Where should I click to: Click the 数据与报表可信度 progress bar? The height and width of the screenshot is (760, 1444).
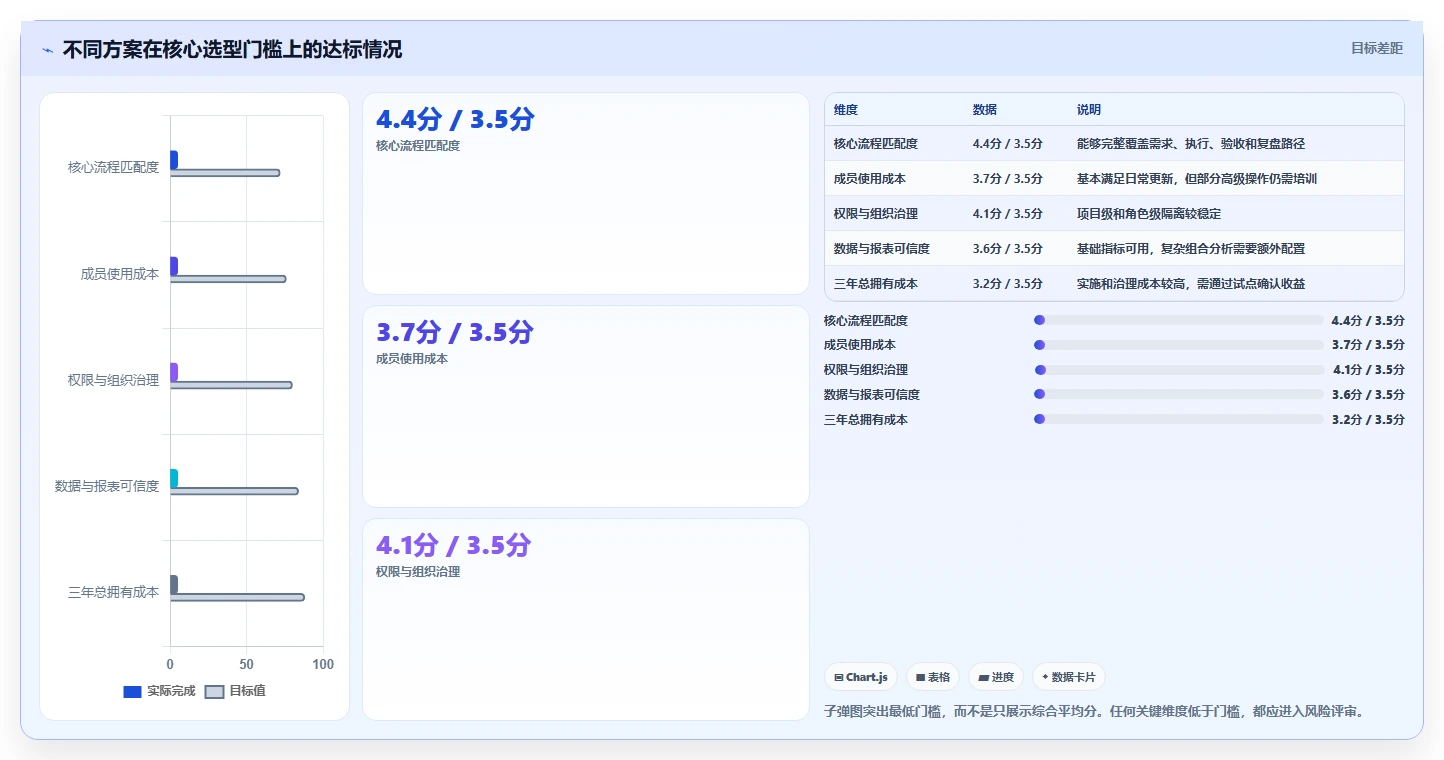1179,395
